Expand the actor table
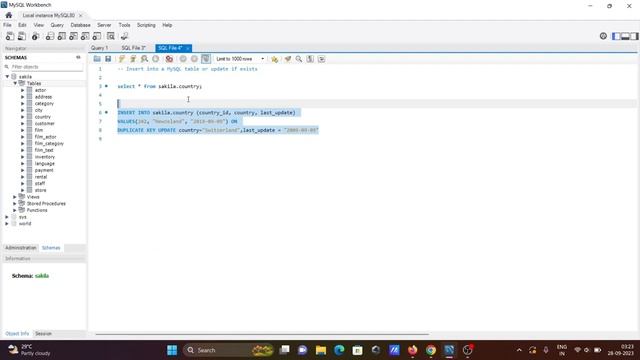The width and height of the screenshot is (640, 360). 23,90
